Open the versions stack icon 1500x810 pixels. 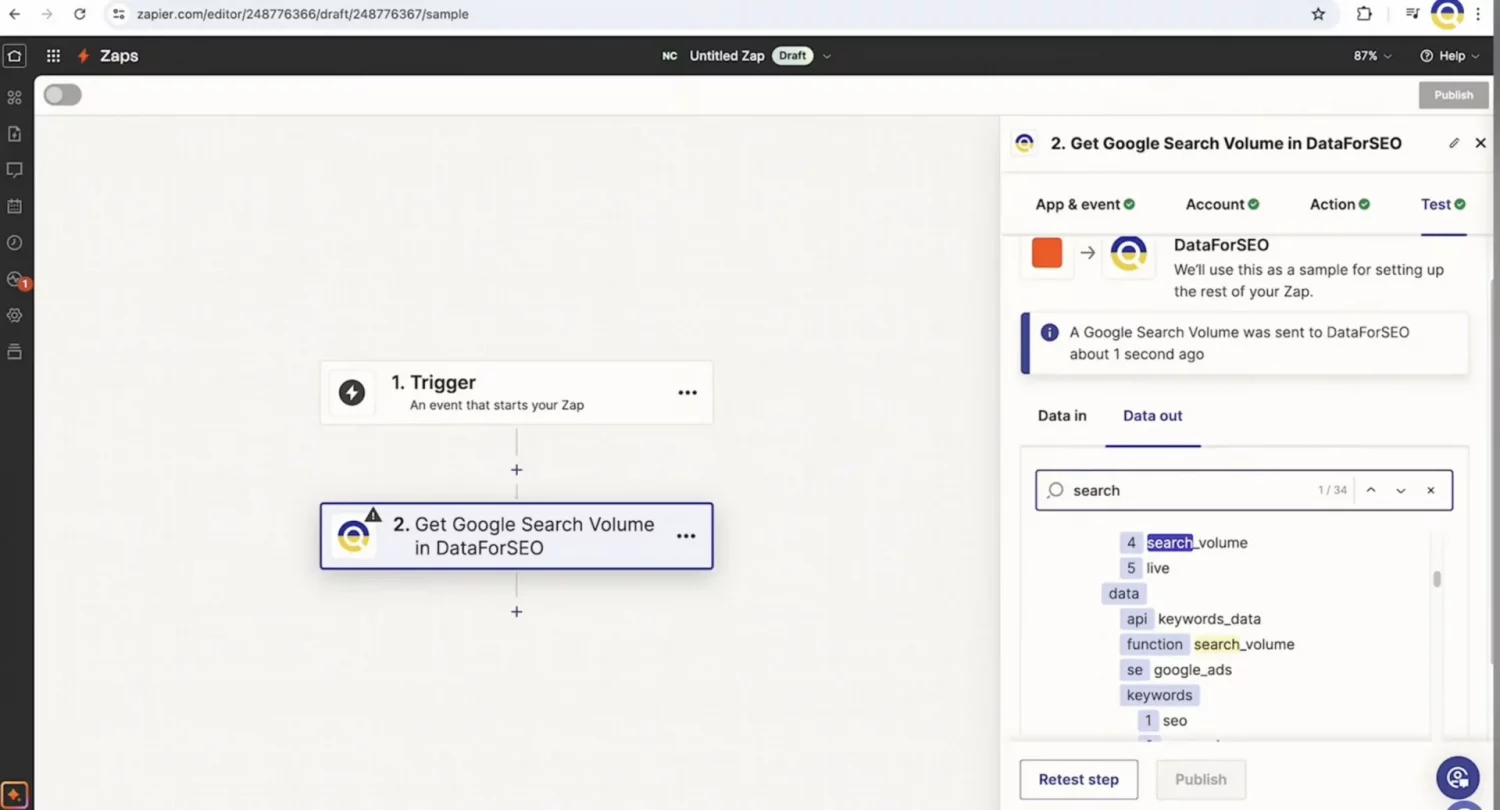click(14, 351)
